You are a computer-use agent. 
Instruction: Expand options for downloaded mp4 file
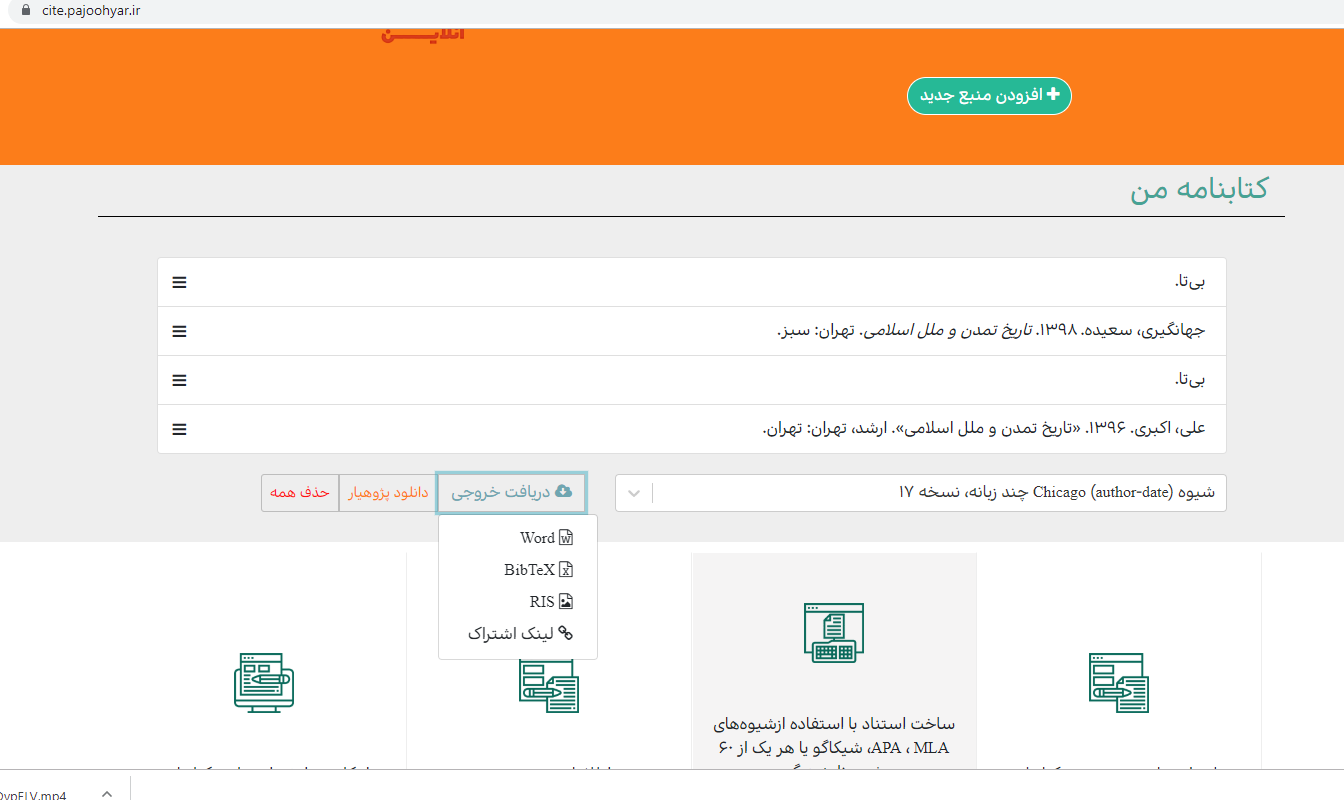[107, 794]
